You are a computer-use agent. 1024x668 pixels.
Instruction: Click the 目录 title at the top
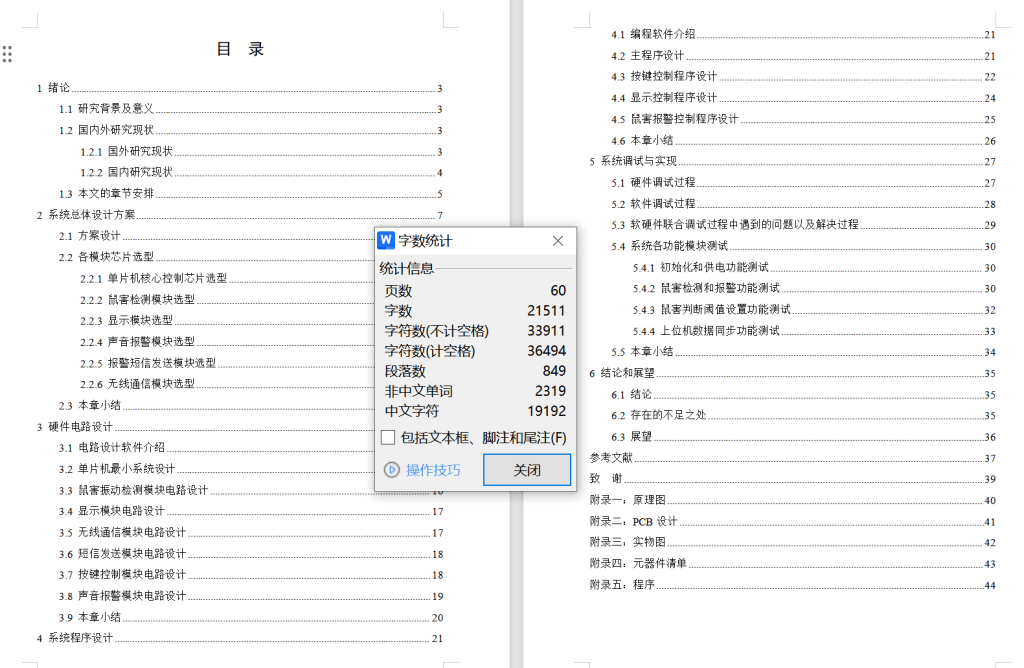tap(241, 47)
